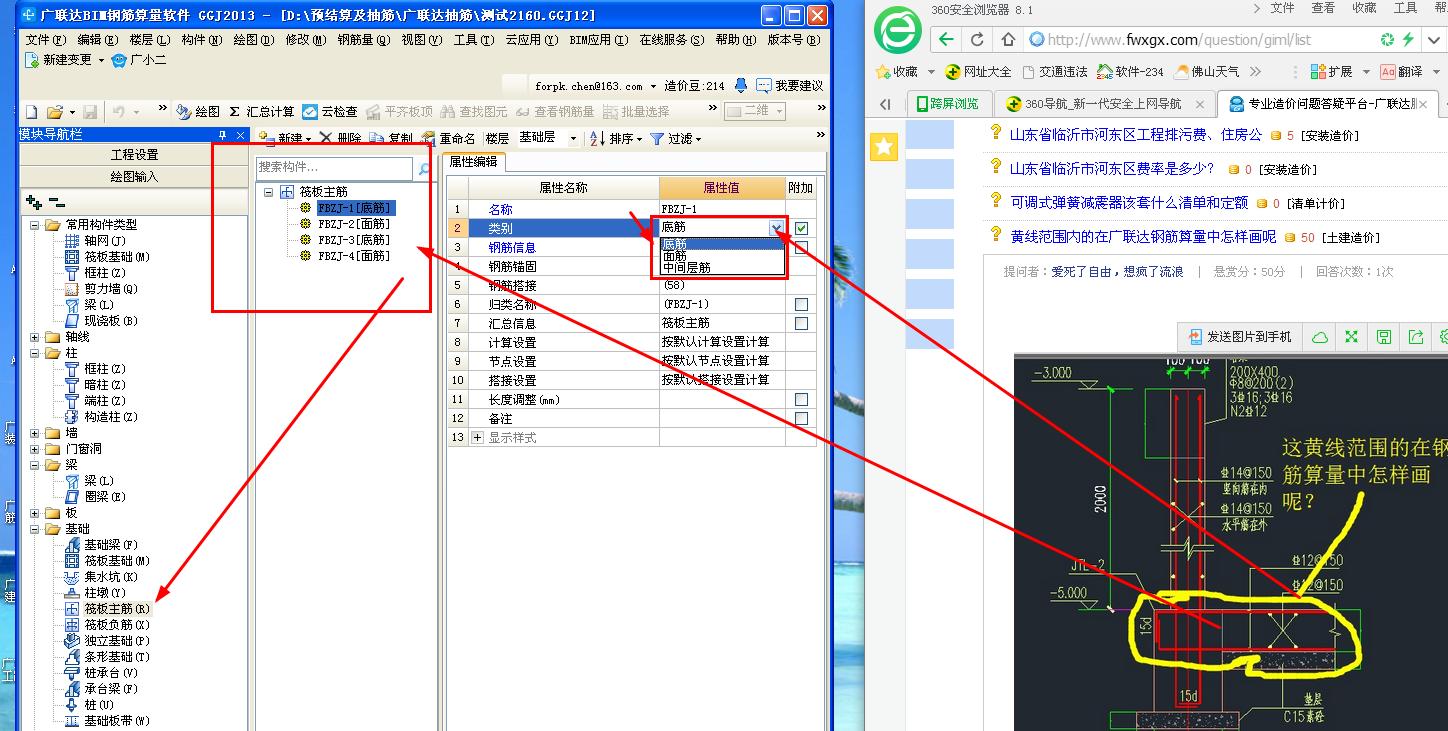The width and height of the screenshot is (1448, 731).
Task: Open the 过滤 filter menu
Action: tap(675, 138)
